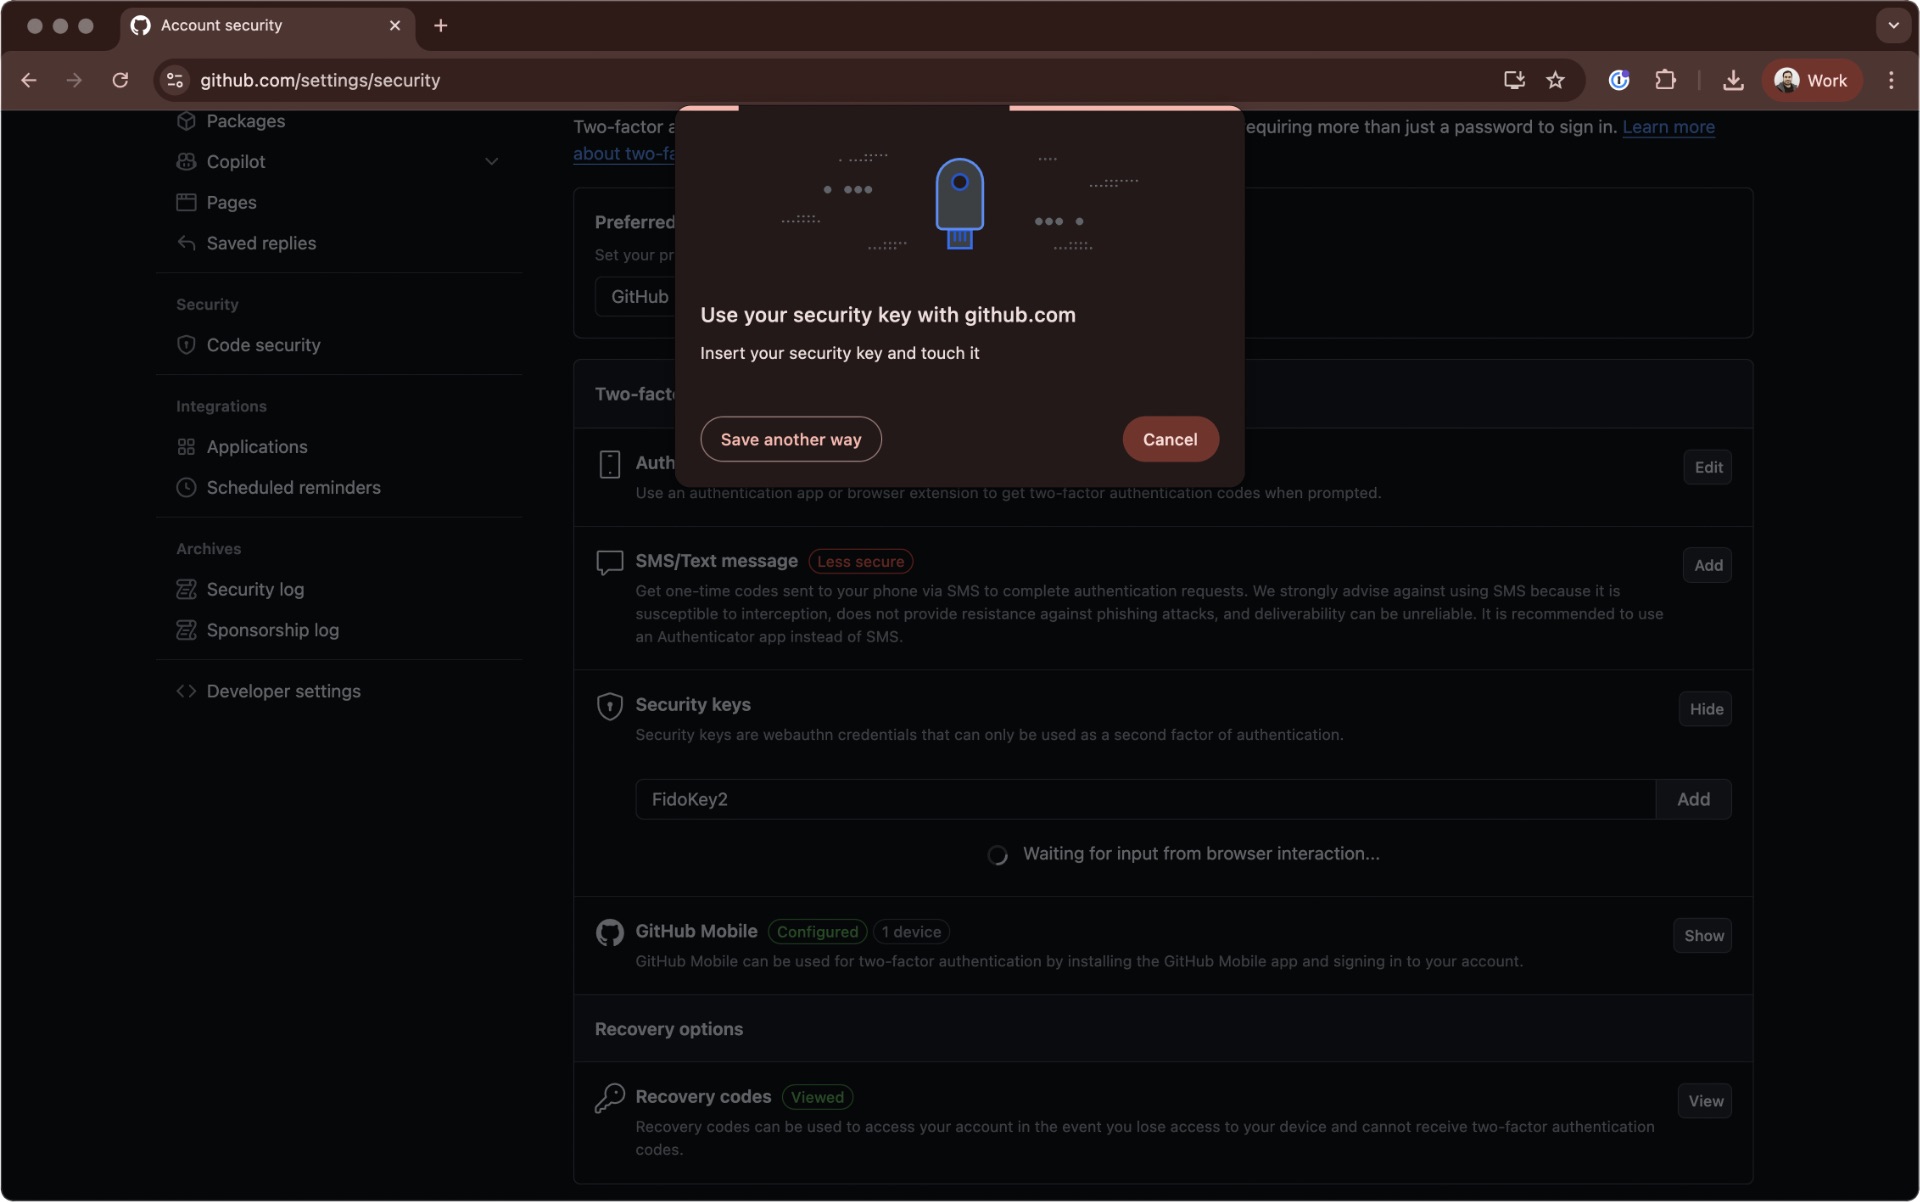Click the GitHub Mobile octocat icon
The height and width of the screenshot is (1202, 1920).
coord(609,933)
